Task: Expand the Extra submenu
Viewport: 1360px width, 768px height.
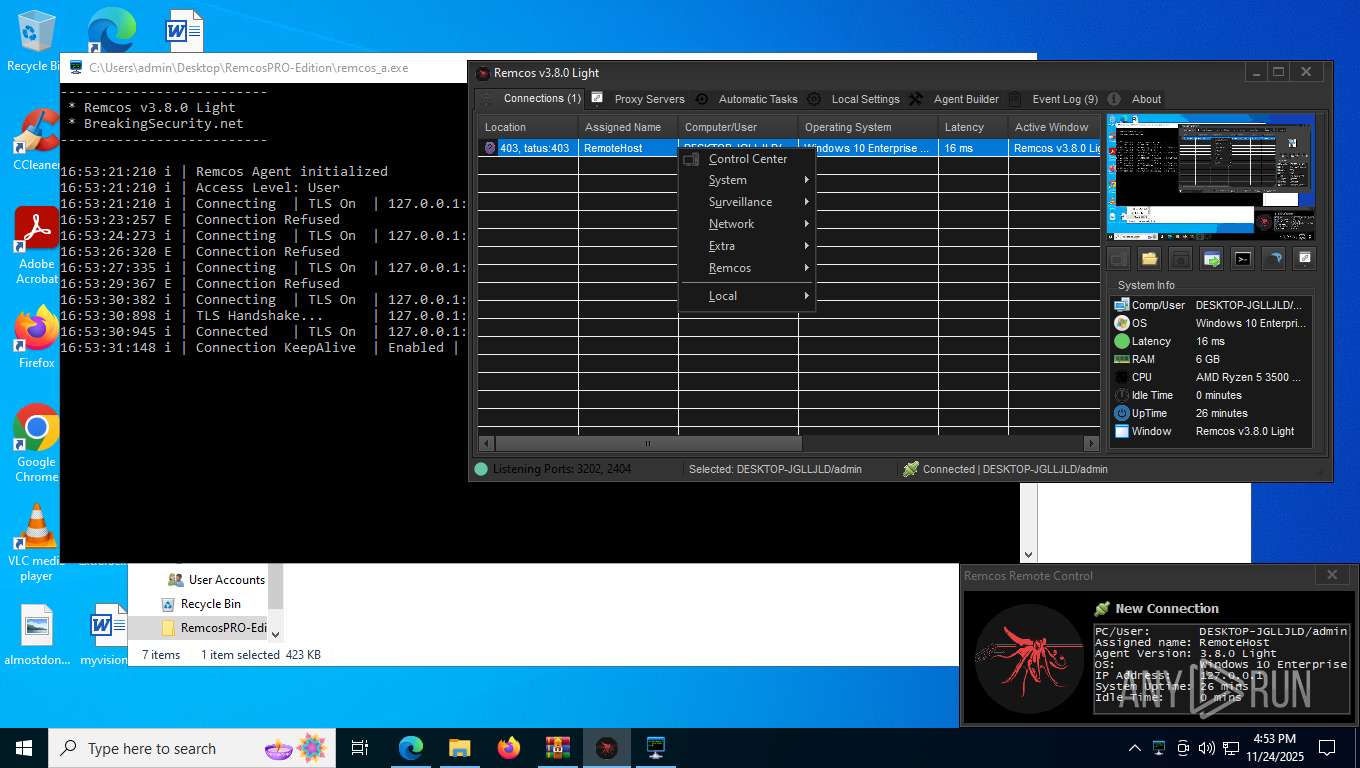Action: pos(747,246)
